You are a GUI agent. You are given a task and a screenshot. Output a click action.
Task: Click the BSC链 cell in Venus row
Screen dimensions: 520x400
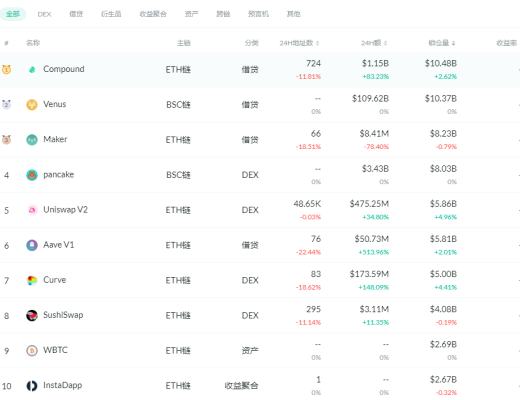click(x=178, y=105)
